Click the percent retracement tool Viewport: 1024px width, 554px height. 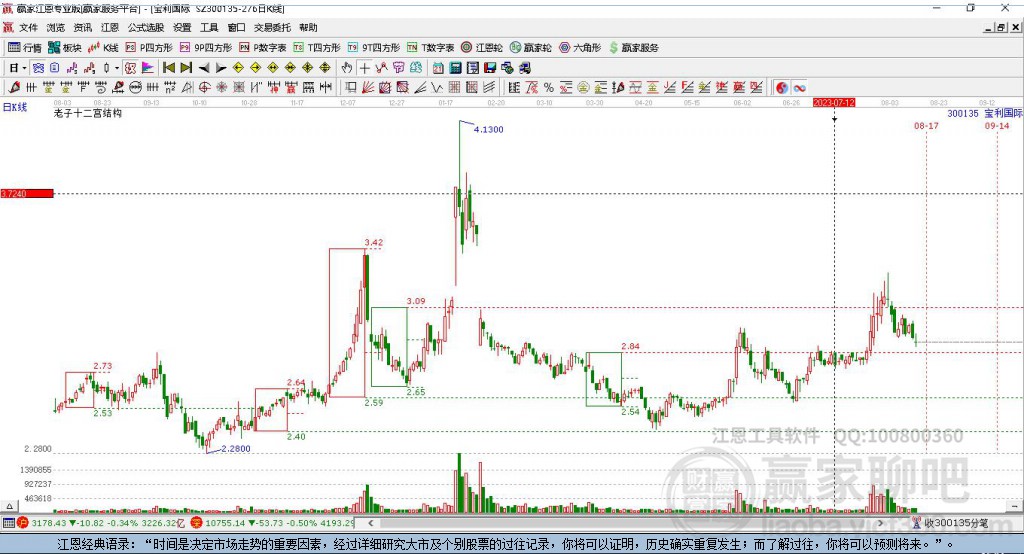pos(549,88)
